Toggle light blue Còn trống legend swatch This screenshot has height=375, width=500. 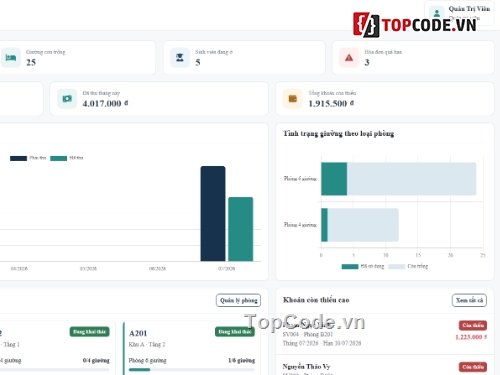(x=397, y=266)
